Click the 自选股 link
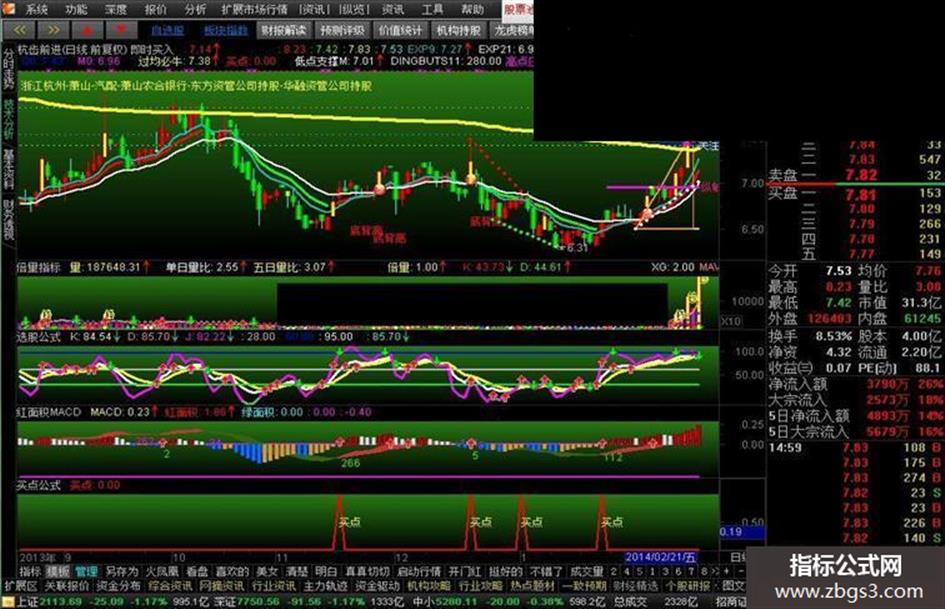Viewport: 945px width, 609px height. coord(168,30)
